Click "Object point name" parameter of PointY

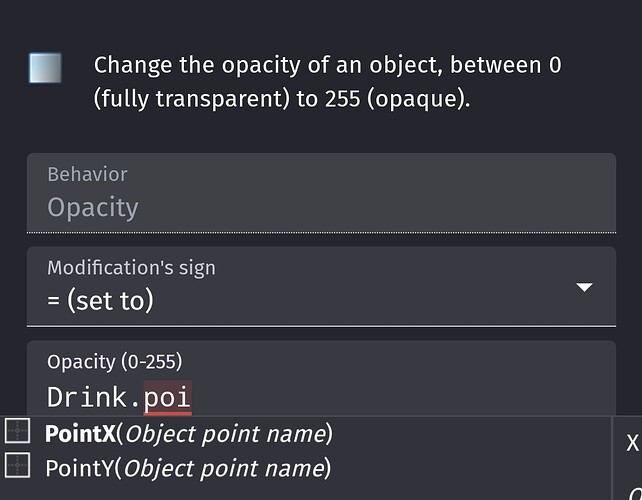point(226,467)
